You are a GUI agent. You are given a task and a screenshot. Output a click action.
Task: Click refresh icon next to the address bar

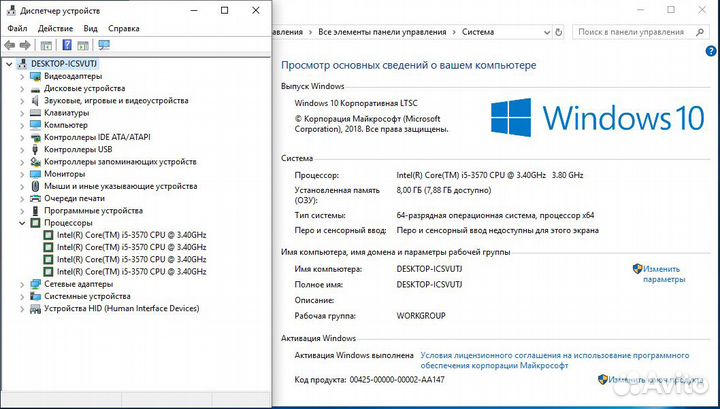click(x=558, y=32)
